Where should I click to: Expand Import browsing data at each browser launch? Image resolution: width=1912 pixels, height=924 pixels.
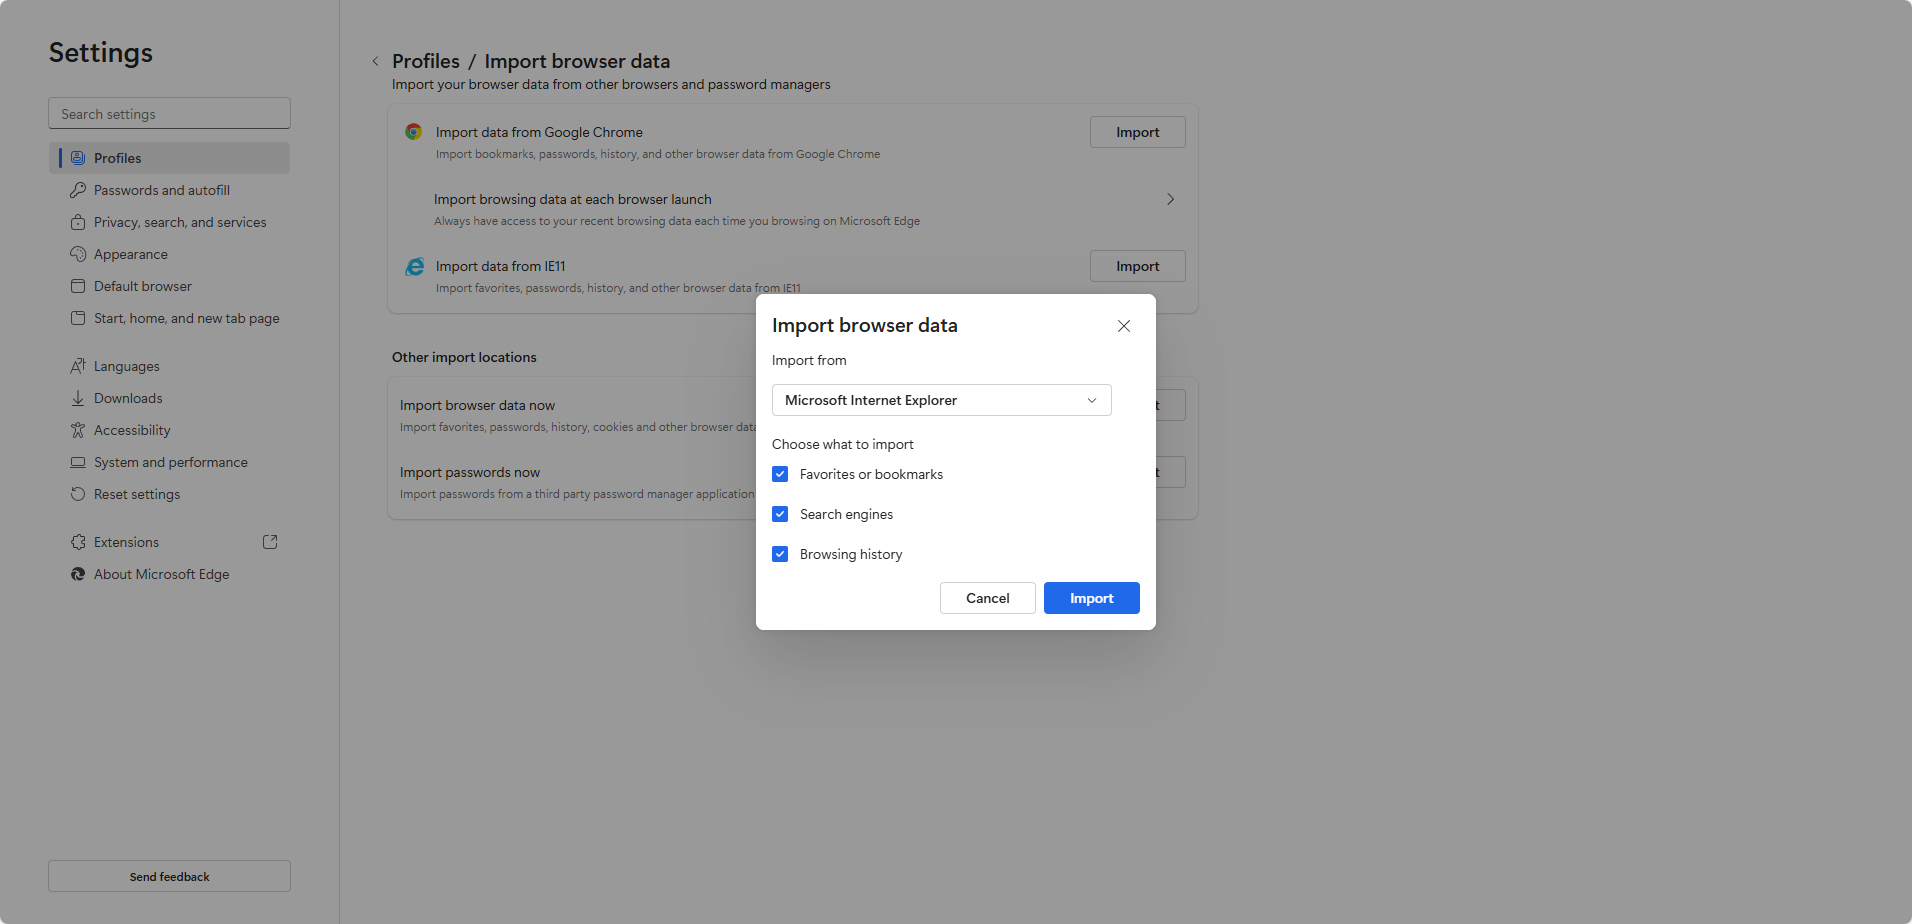[x=1170, y=199]
